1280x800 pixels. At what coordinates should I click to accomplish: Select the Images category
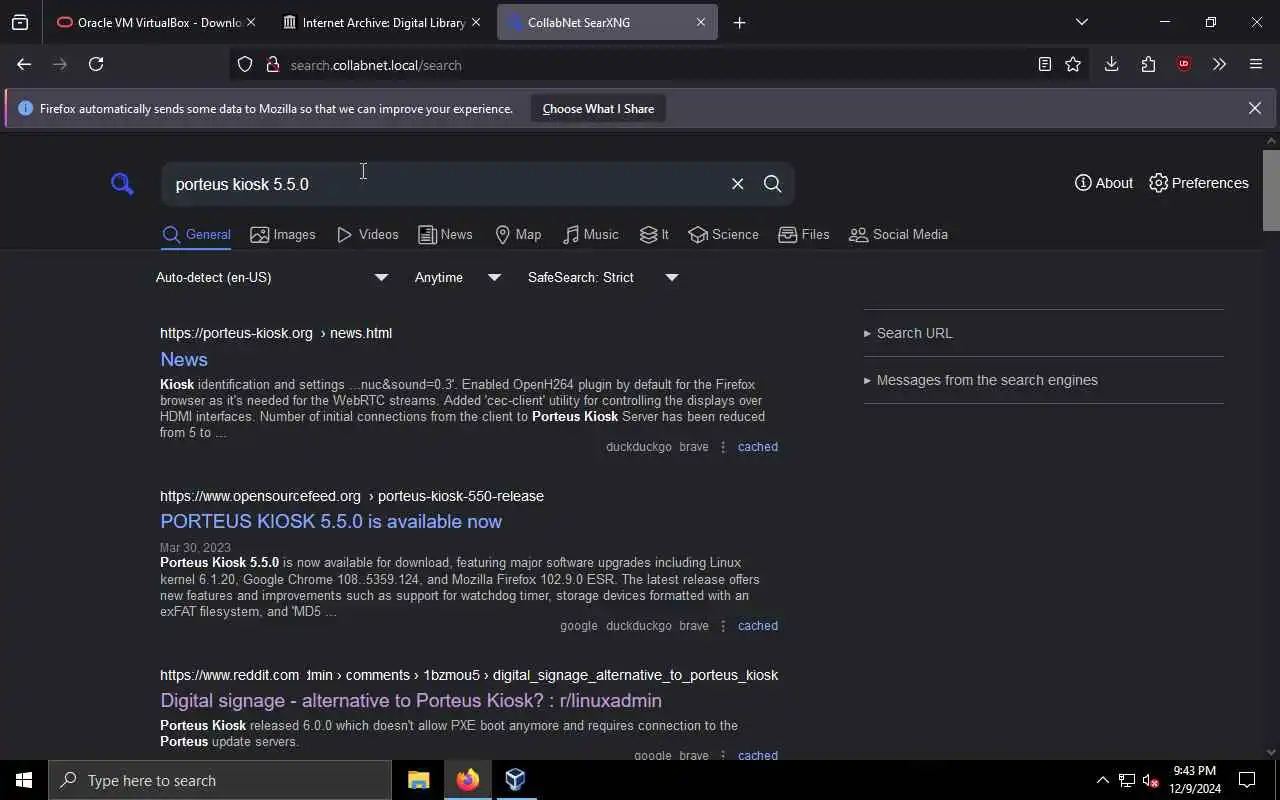283,234
